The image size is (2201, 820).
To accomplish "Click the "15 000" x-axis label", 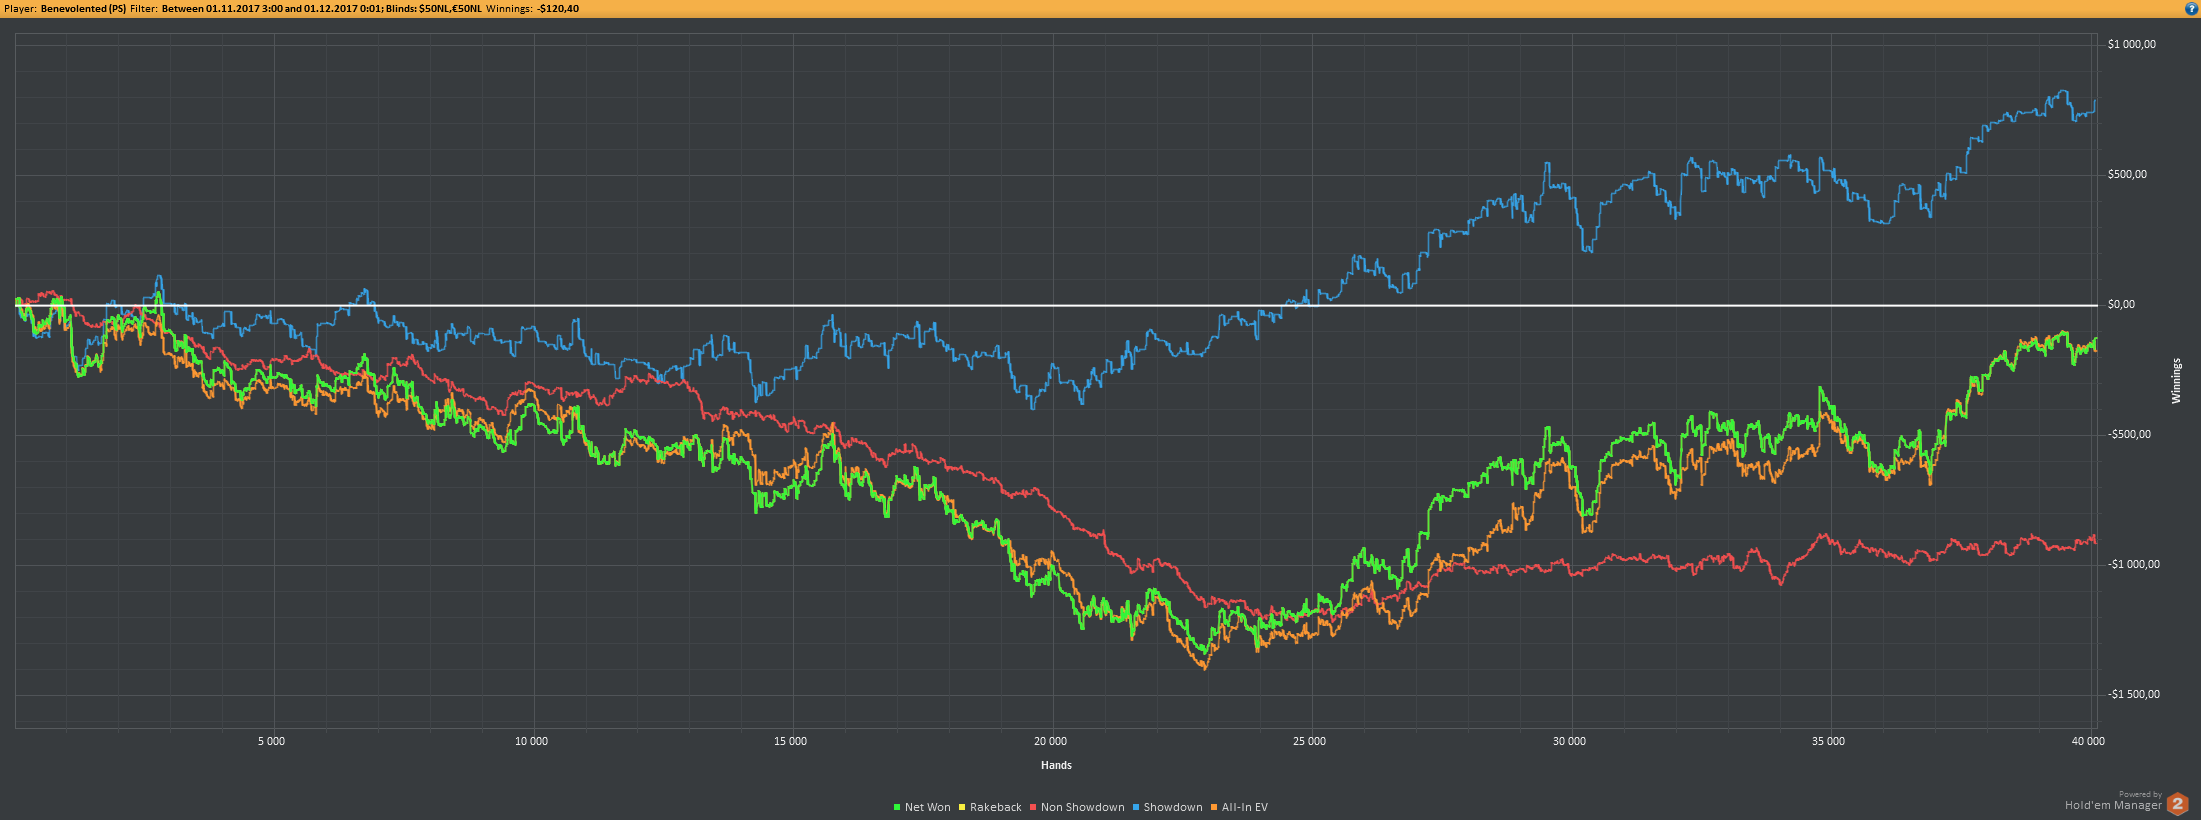I will point(790,741).
